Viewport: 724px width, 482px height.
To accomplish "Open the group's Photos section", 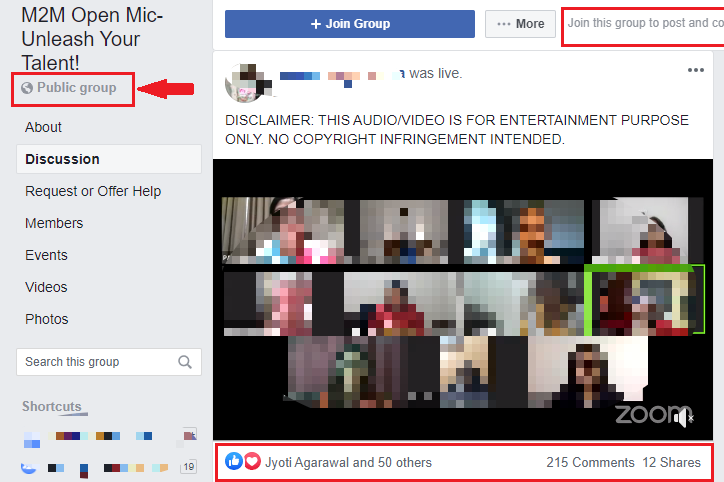I will [x=47, y=319].
